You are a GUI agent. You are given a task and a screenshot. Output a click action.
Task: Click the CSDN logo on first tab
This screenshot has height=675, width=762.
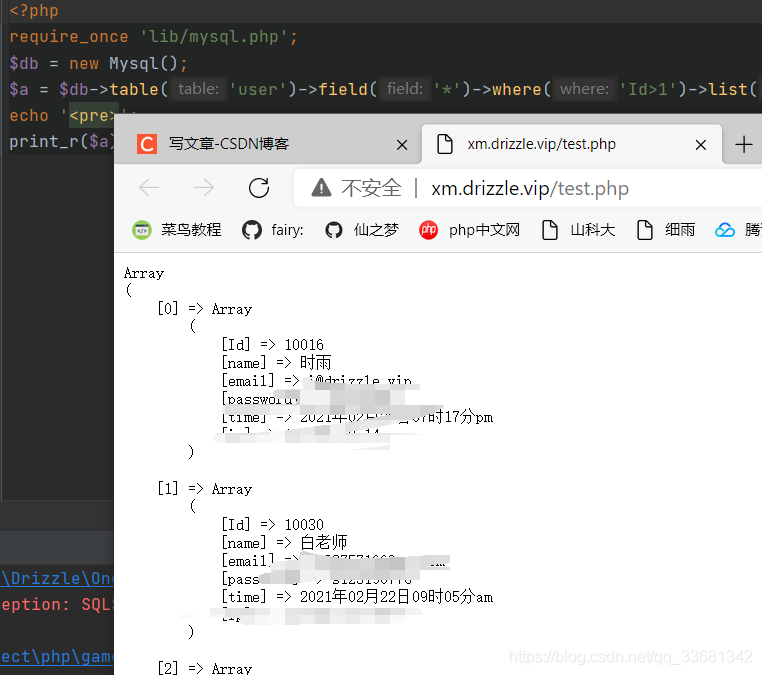(x=147, y=144)
